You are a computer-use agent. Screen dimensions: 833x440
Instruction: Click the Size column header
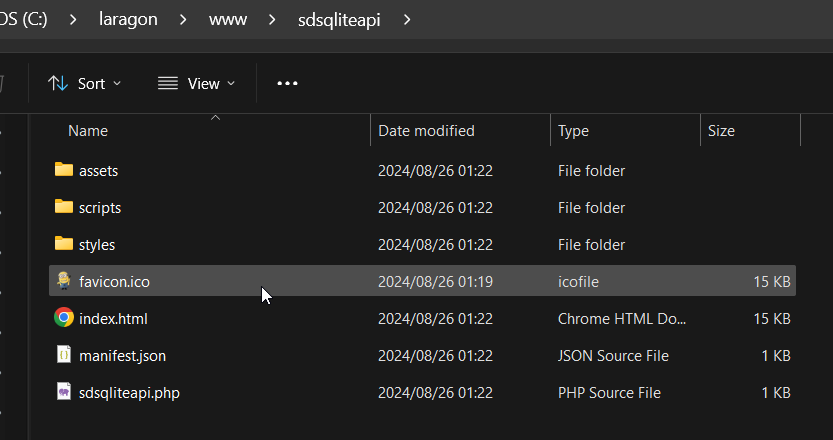[721, 131]
